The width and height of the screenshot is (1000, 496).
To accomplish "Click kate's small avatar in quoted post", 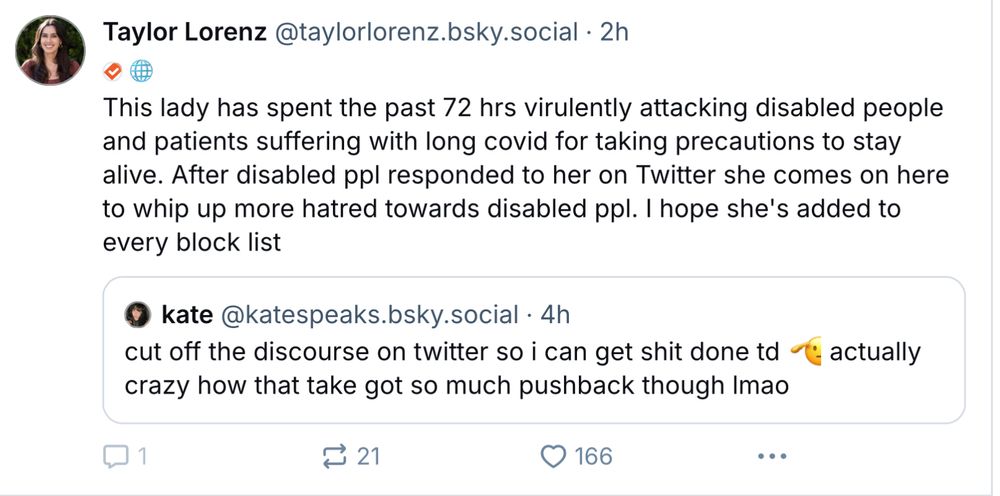I will pyautogui.click(x=137, y=314).
